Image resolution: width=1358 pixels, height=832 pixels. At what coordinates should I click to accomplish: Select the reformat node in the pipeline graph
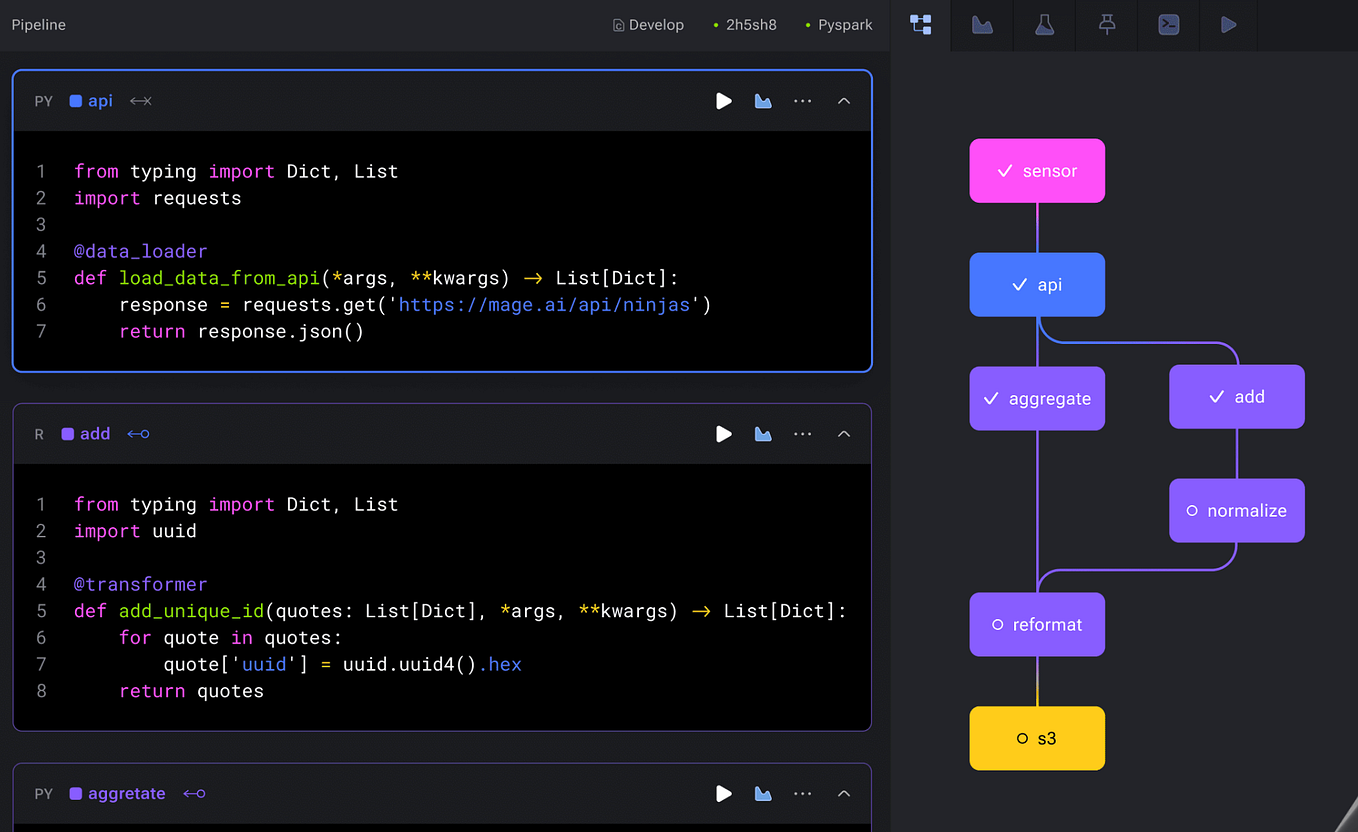coord(1037,624)
